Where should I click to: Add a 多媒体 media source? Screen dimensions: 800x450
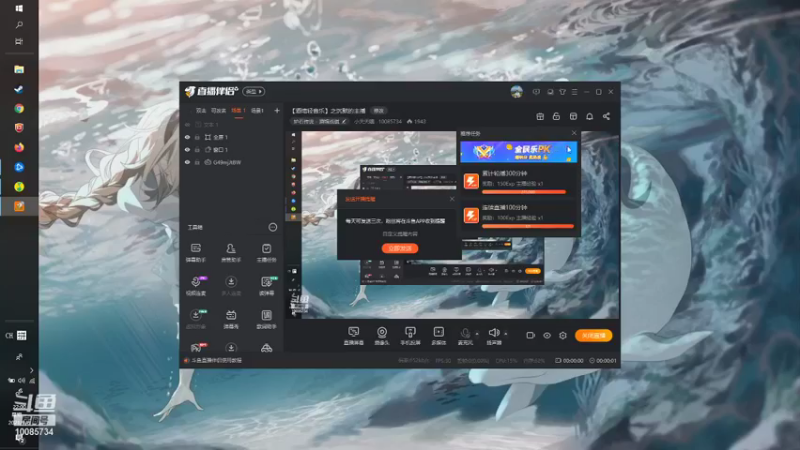click(x=439, y=336)
